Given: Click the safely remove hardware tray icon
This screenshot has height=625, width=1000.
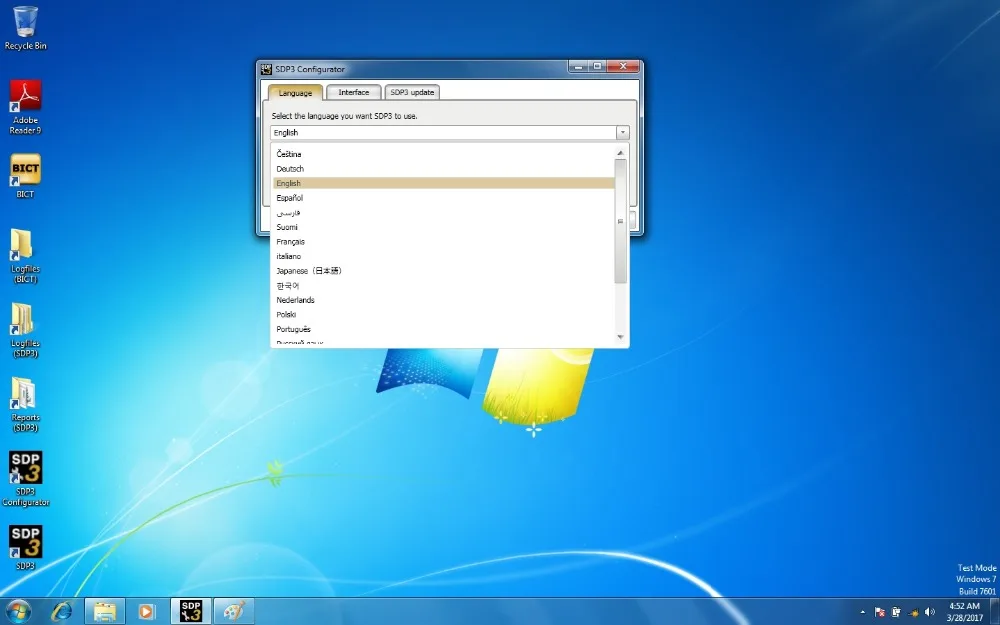Looking at the screenshot, I should coord(896,612).
